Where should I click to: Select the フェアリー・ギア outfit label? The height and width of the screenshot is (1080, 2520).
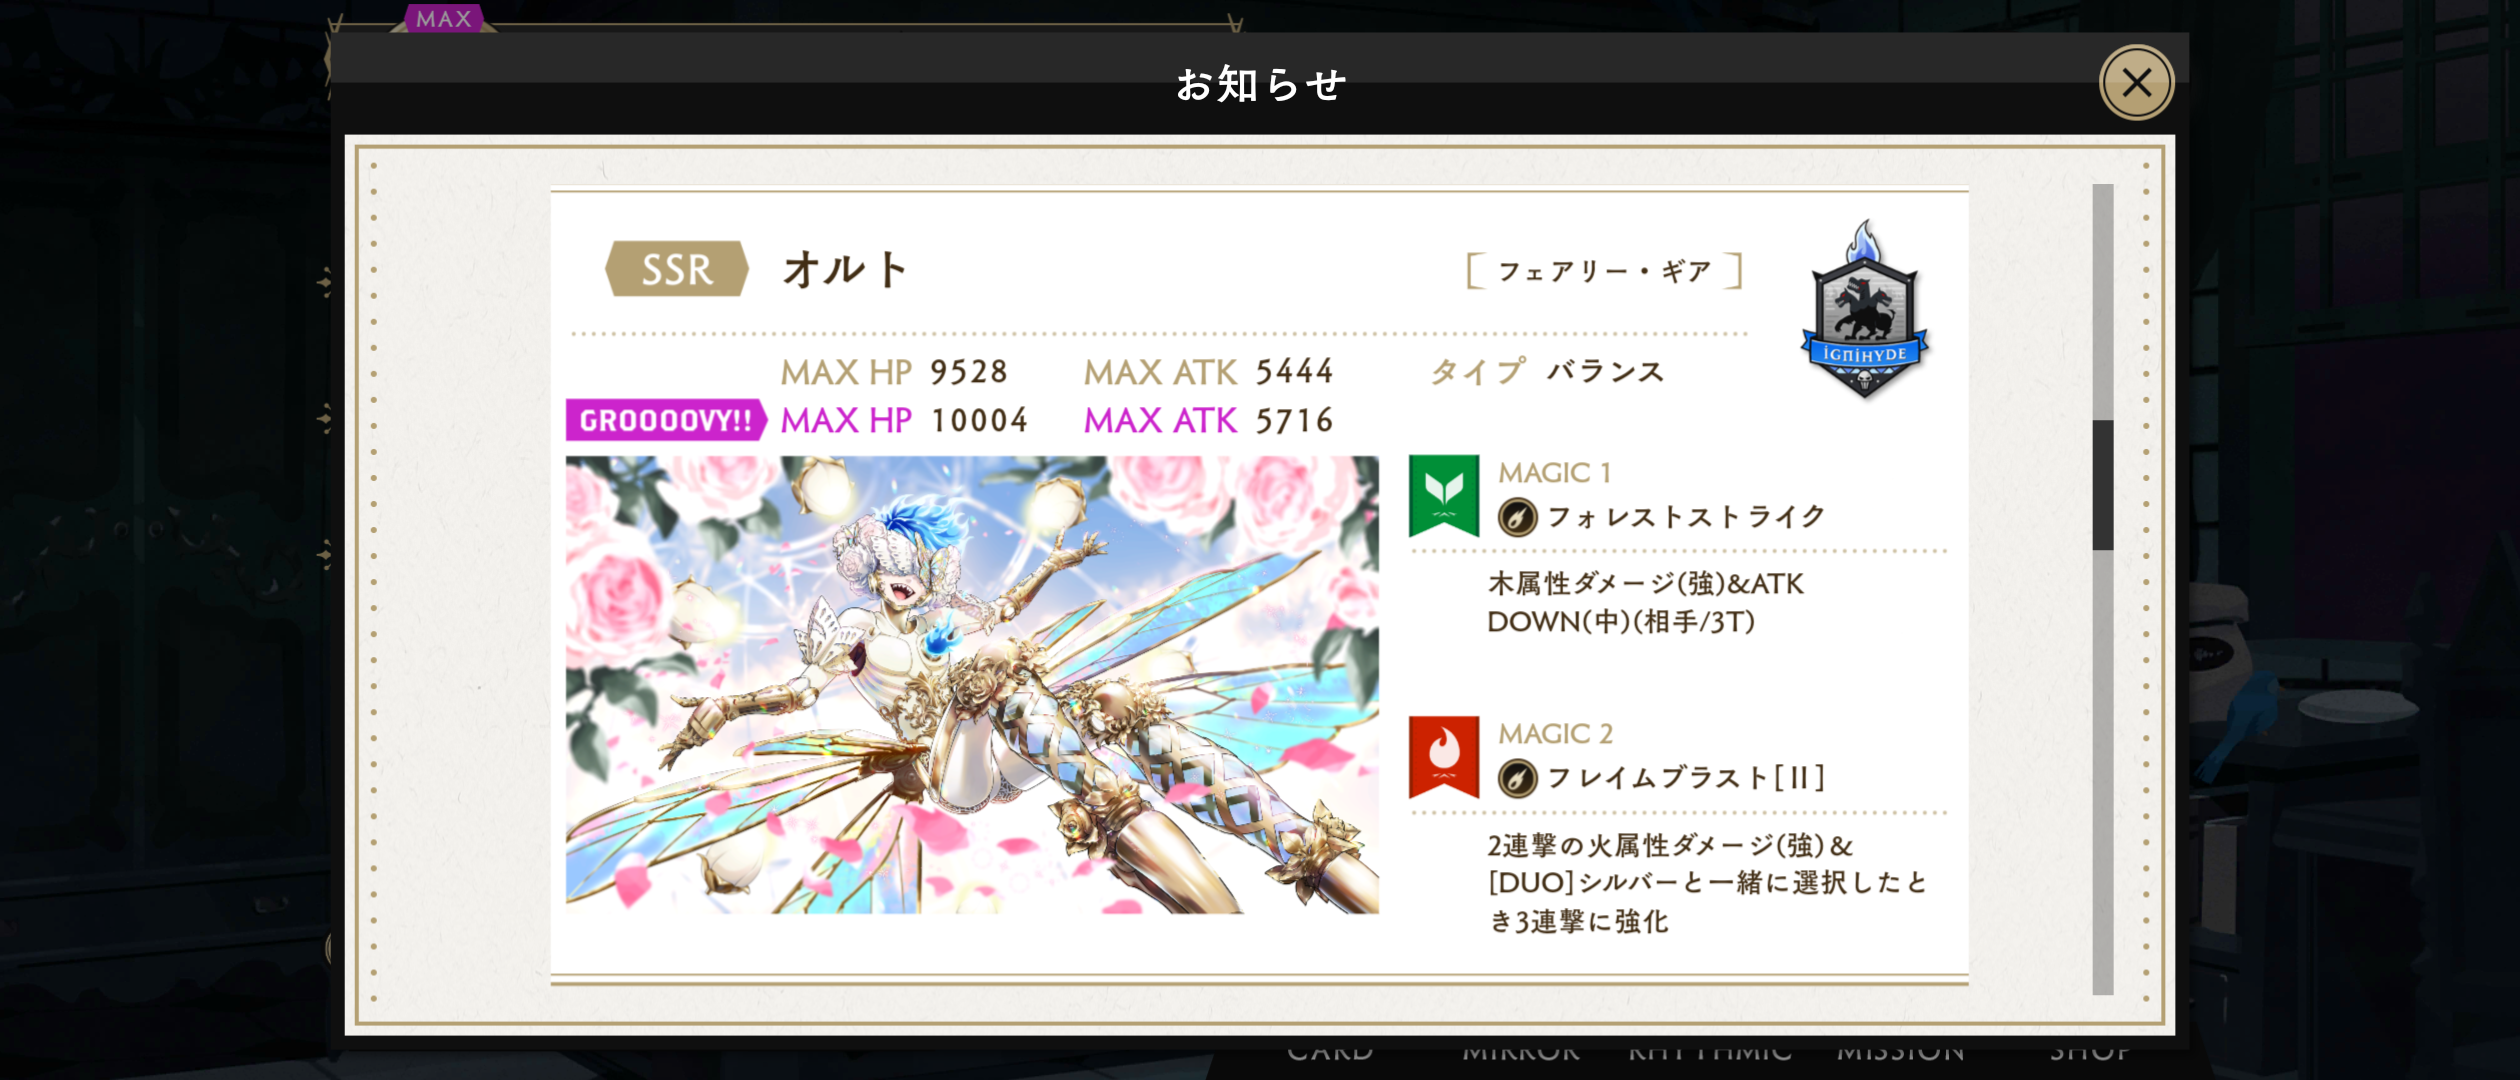tap(1604, 271)
